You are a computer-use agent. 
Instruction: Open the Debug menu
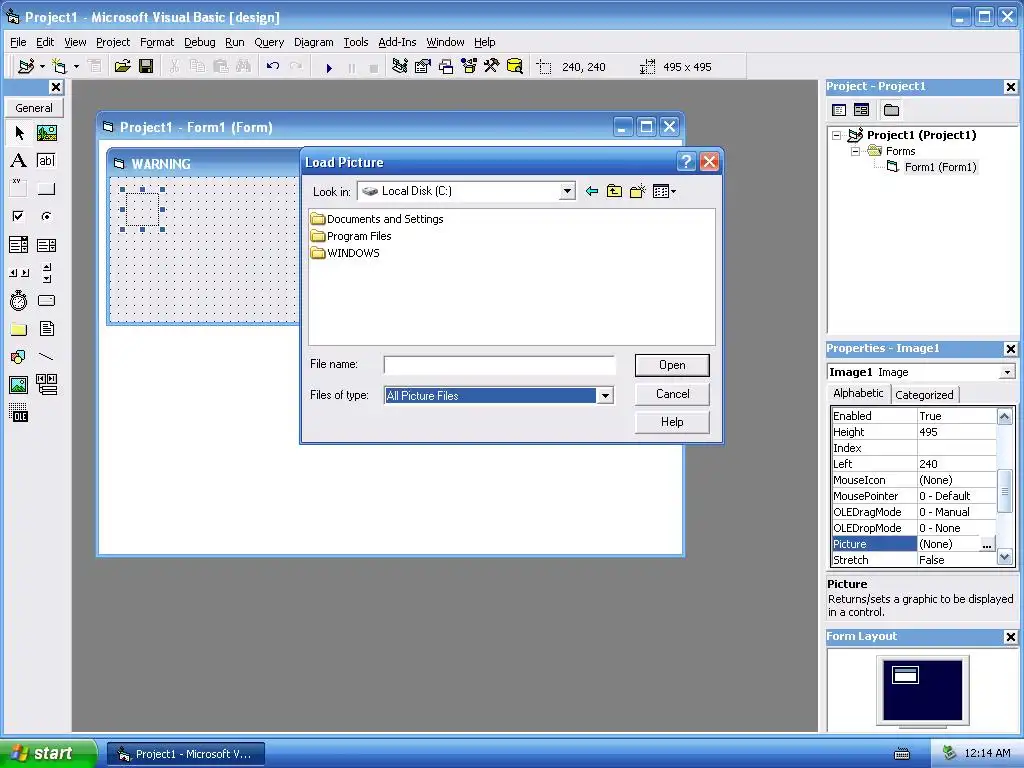pos(200,42)
